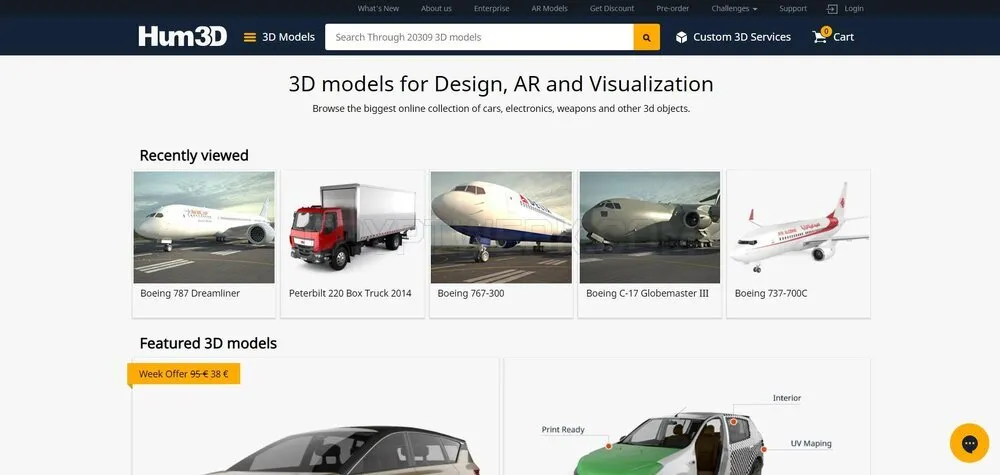1000x475 pixels.
Task: Click the Custom 3D Services cube icon
Action: 681,37
